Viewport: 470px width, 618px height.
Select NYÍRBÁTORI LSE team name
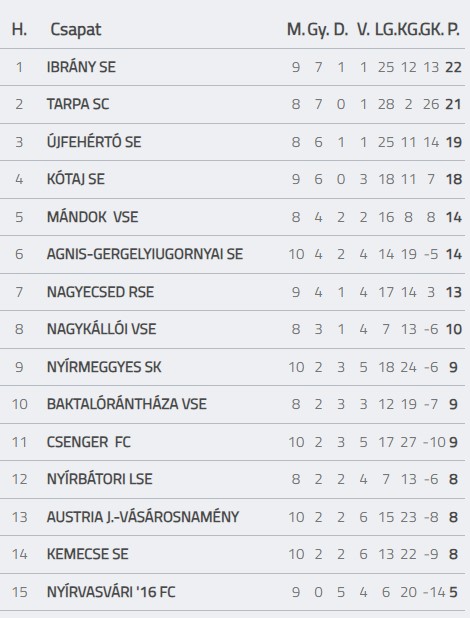99,479
